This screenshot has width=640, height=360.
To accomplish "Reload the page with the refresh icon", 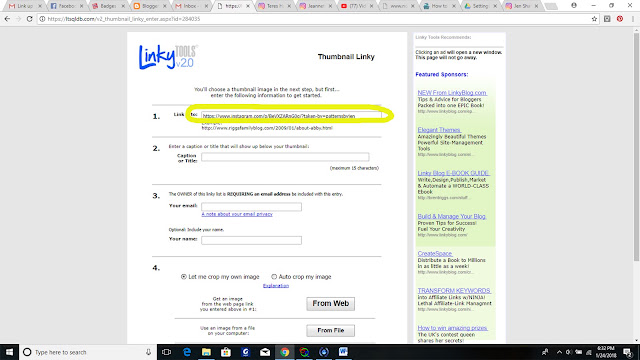I will pos(29,19).
